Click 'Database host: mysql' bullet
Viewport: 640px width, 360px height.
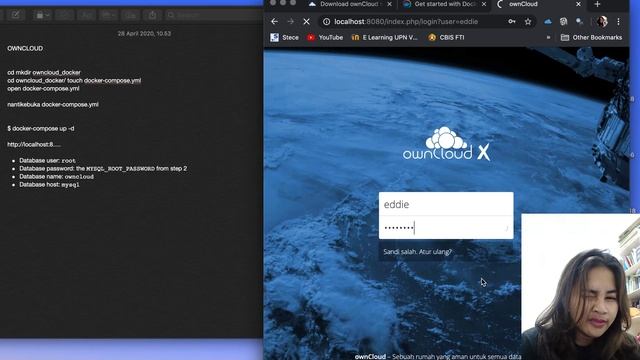pyautogui.click(x=49, y=185)
